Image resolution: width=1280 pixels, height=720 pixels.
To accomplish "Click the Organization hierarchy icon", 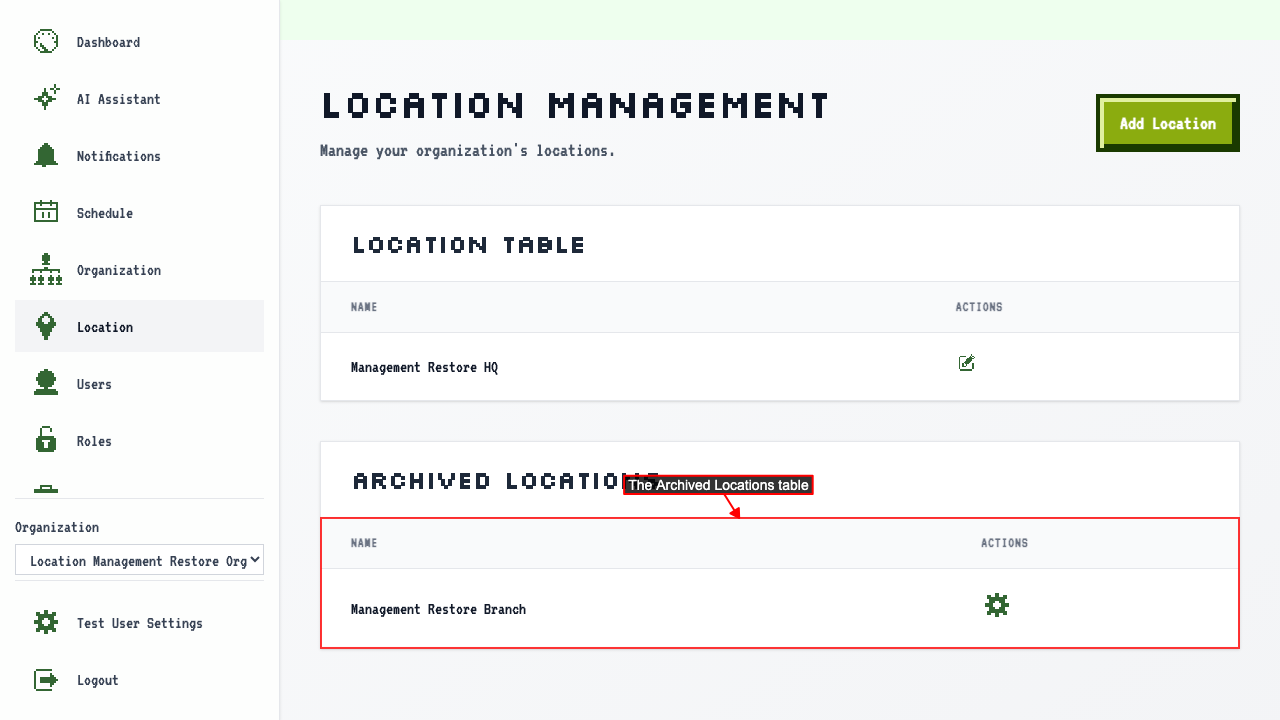I will pos(46,269).
